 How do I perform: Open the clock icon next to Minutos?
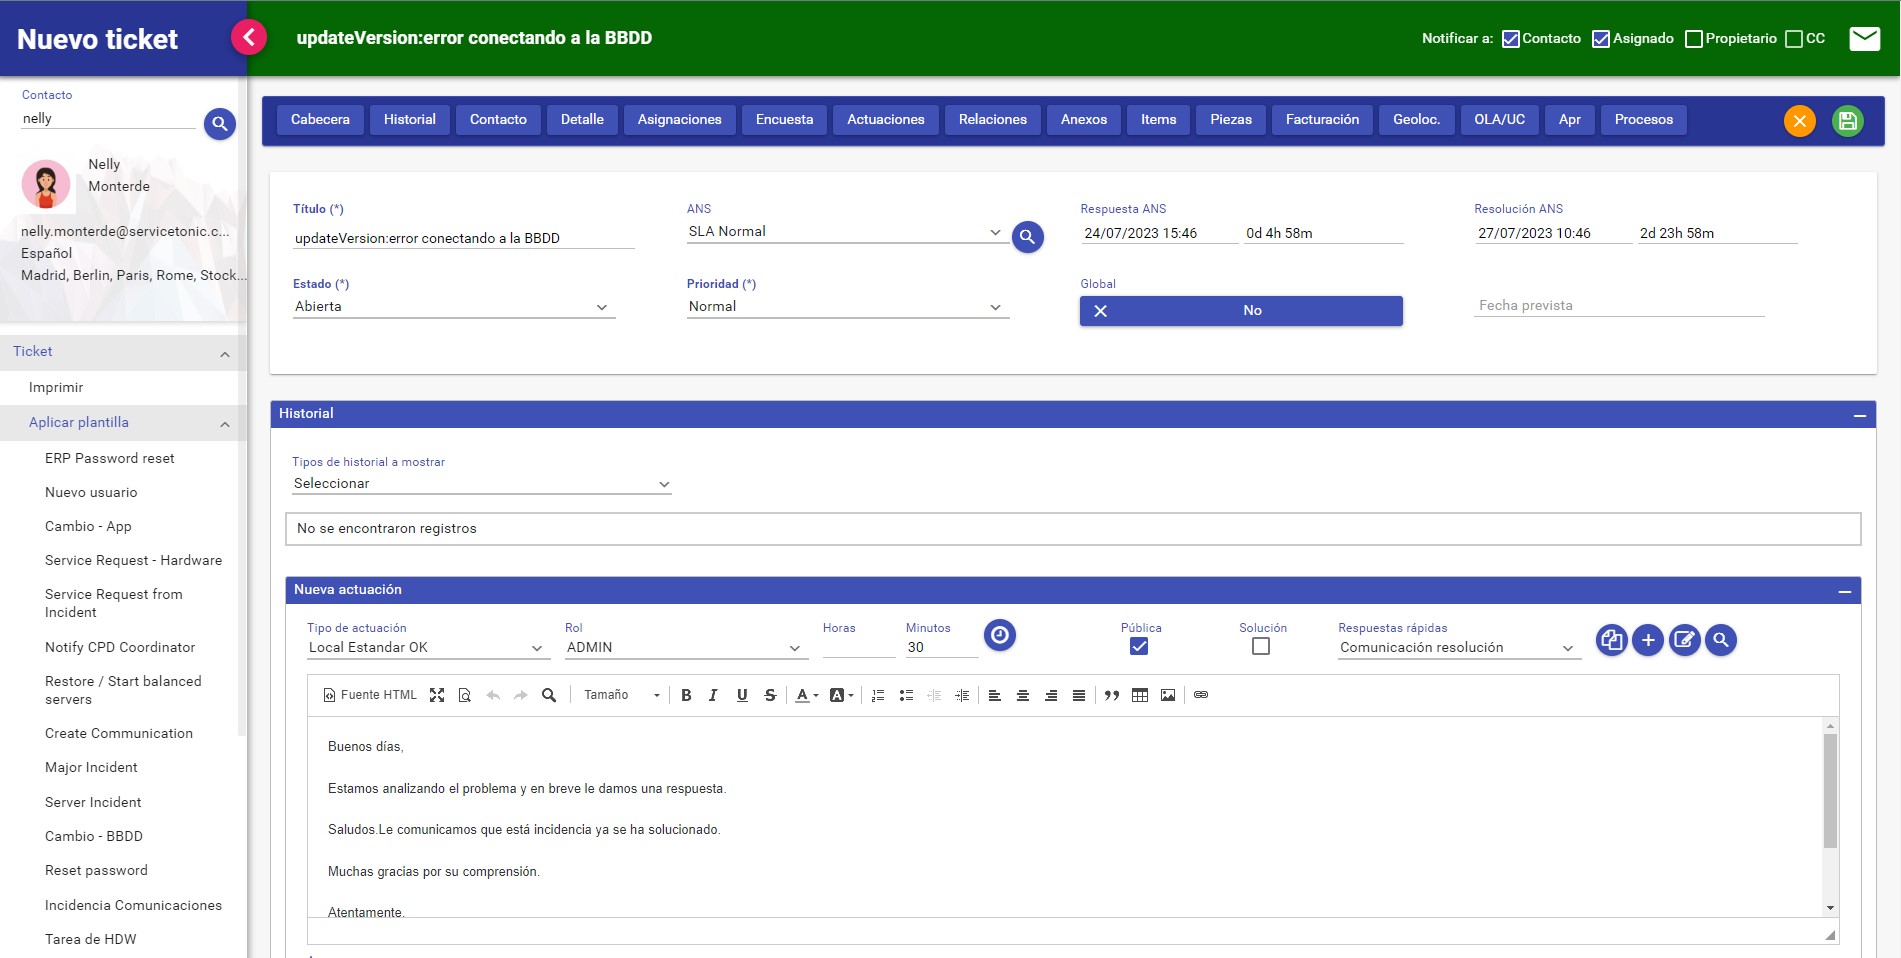(x=999, y=635)
